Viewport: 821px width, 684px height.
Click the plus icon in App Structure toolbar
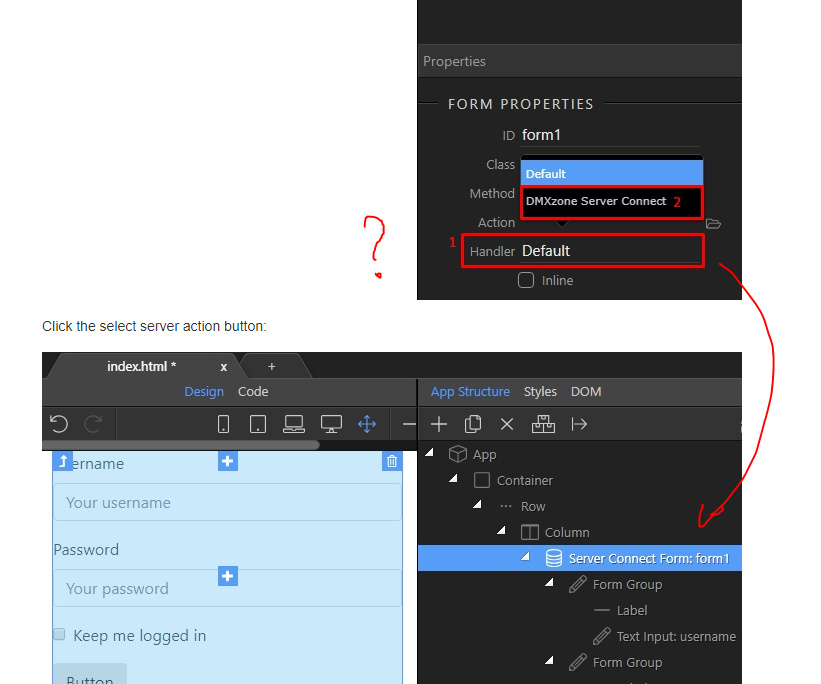(439, 424)
